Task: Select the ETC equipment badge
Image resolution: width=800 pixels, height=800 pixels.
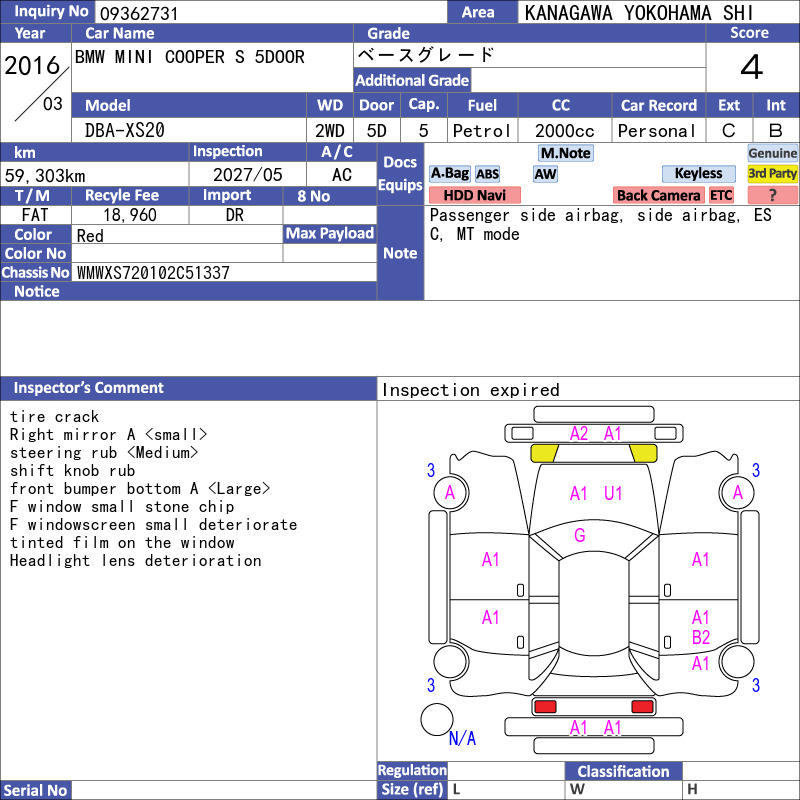Action: [721, 195]
